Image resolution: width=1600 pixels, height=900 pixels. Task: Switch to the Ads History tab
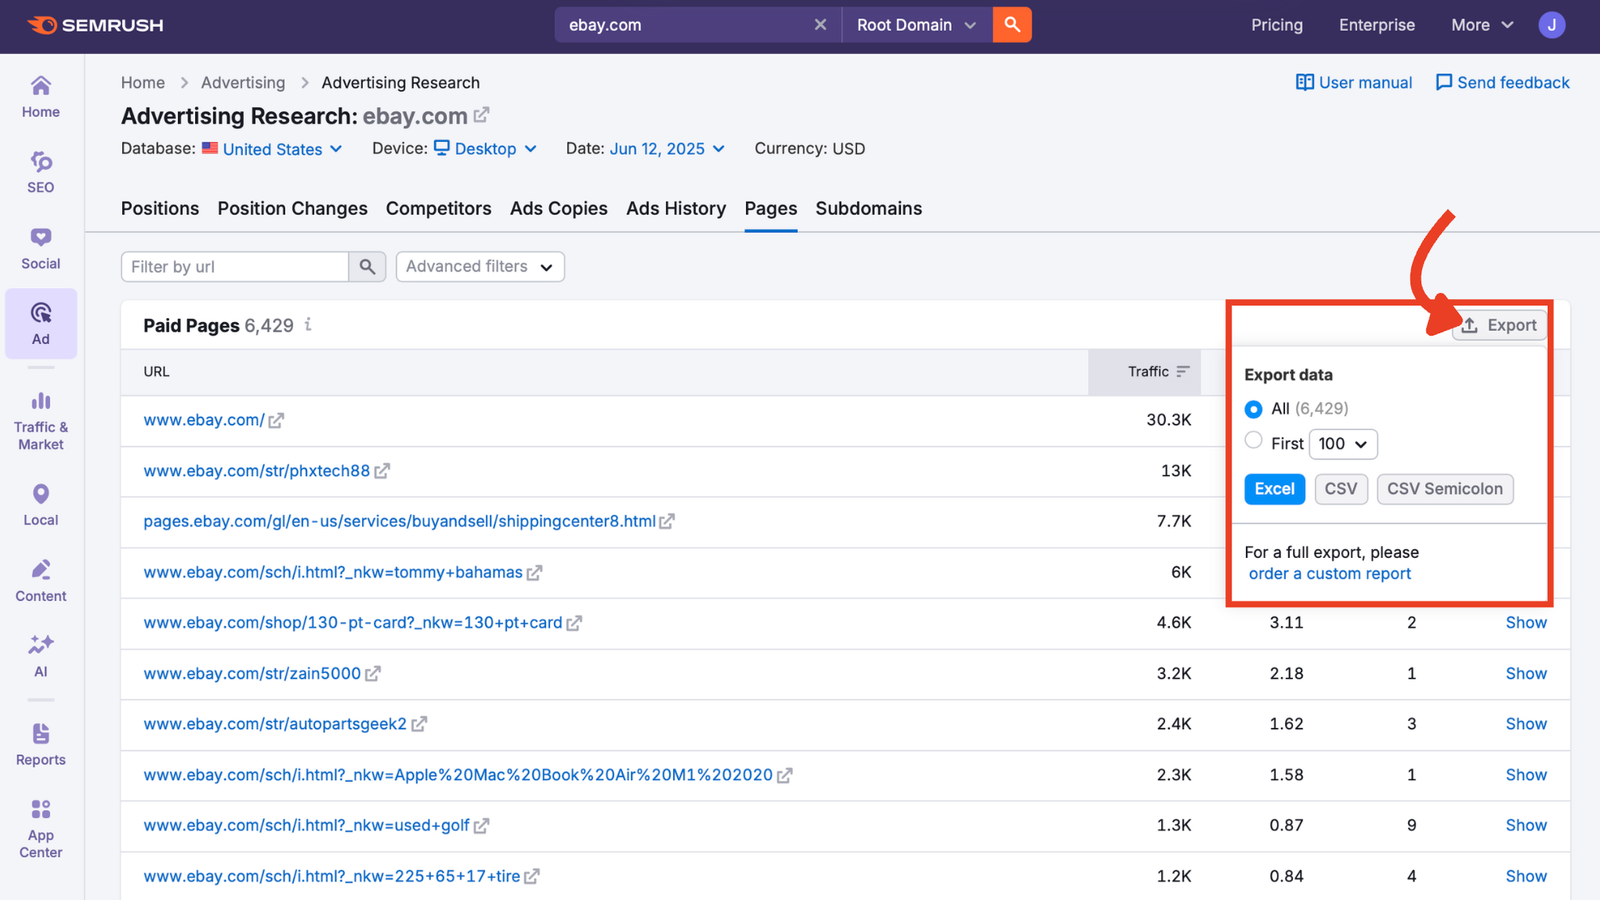coord(675,208)
